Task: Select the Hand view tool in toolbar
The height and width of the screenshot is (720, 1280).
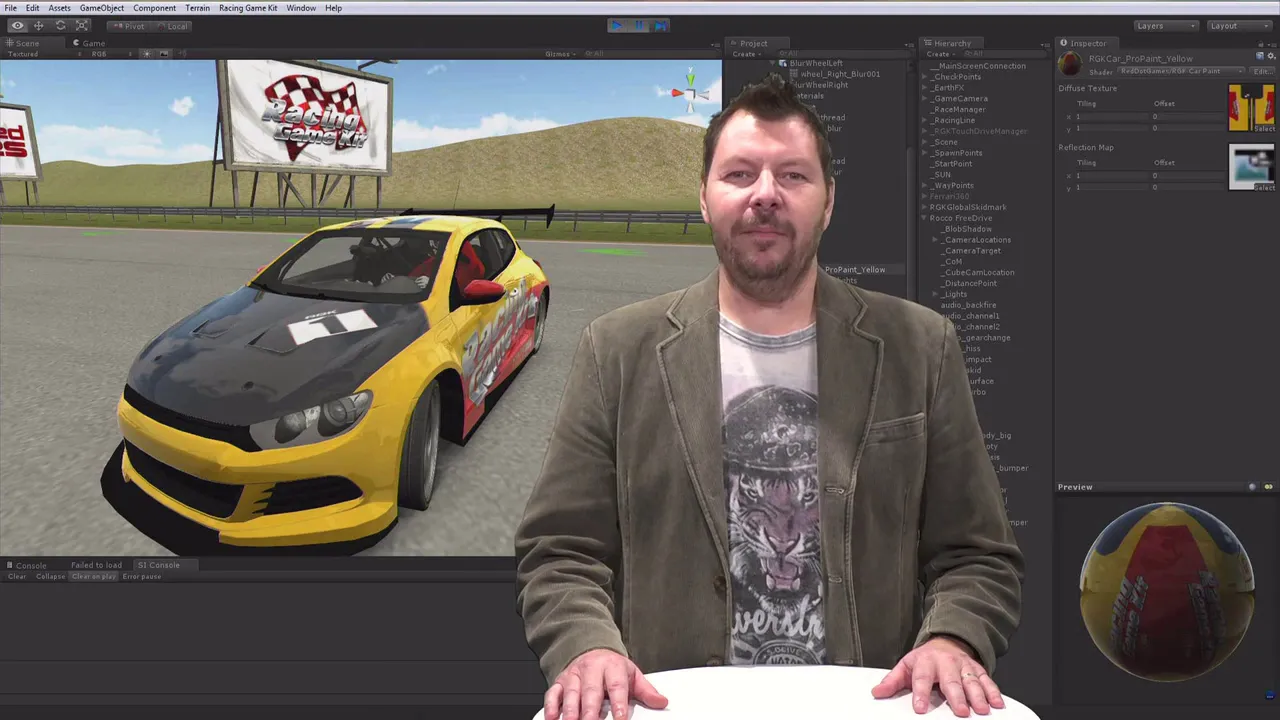Action: pos(17,25)
